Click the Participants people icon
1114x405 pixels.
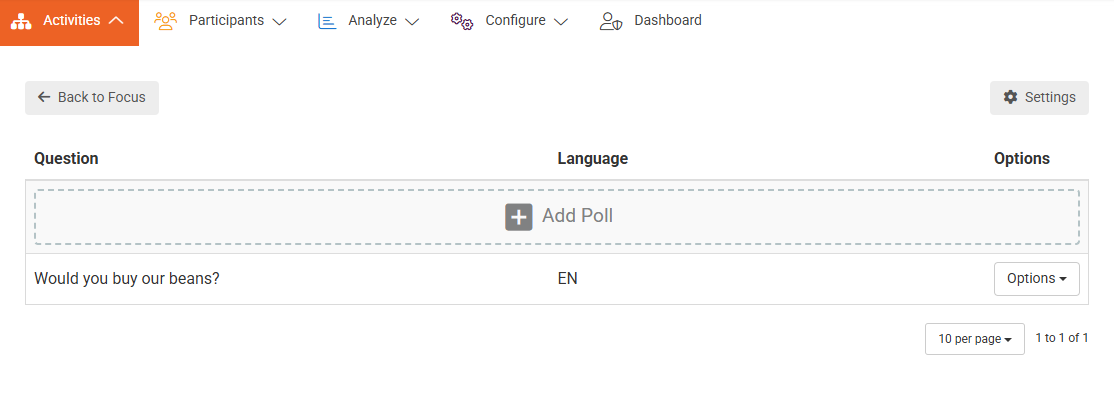point(166,20)
